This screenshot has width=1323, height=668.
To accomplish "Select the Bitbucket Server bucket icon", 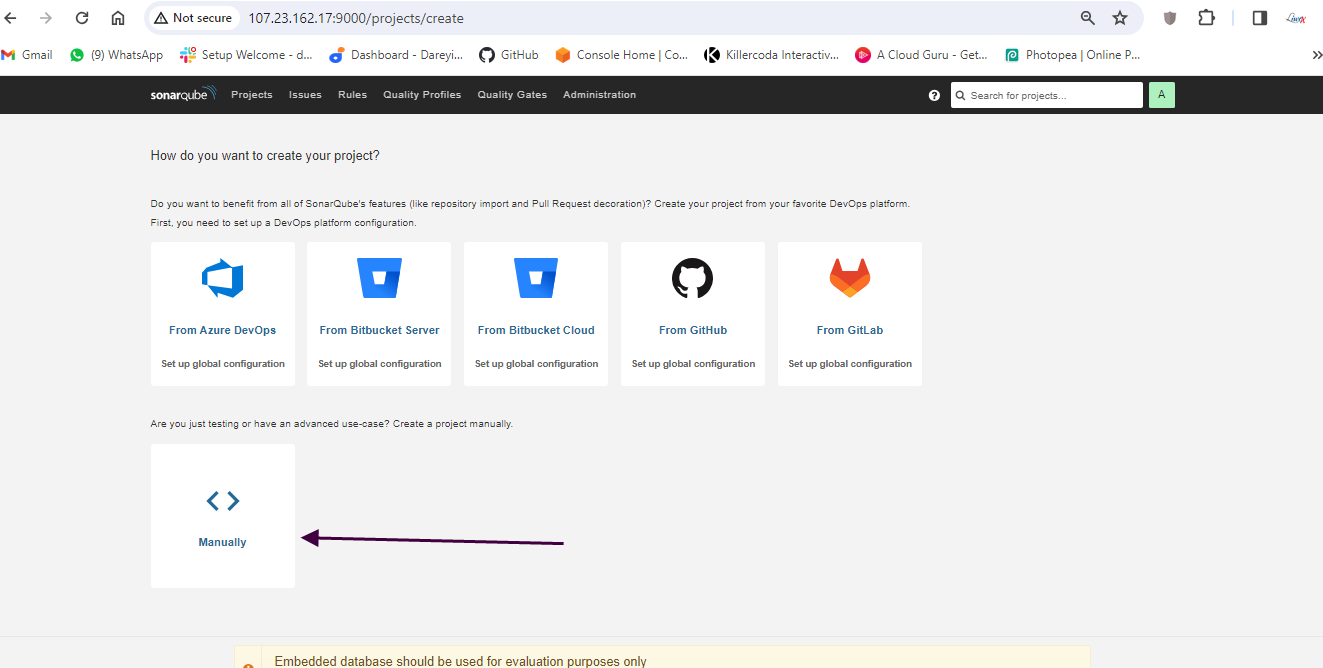I will (x=379, y=278).
